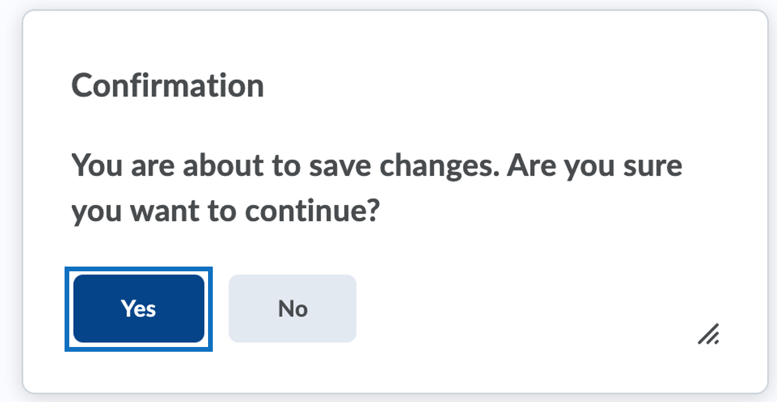Image resolution: width=777 pixels, height=402 pixels.
Task: Hit Yes in the Confirmation dialog
Action: (x=138, y=308)
